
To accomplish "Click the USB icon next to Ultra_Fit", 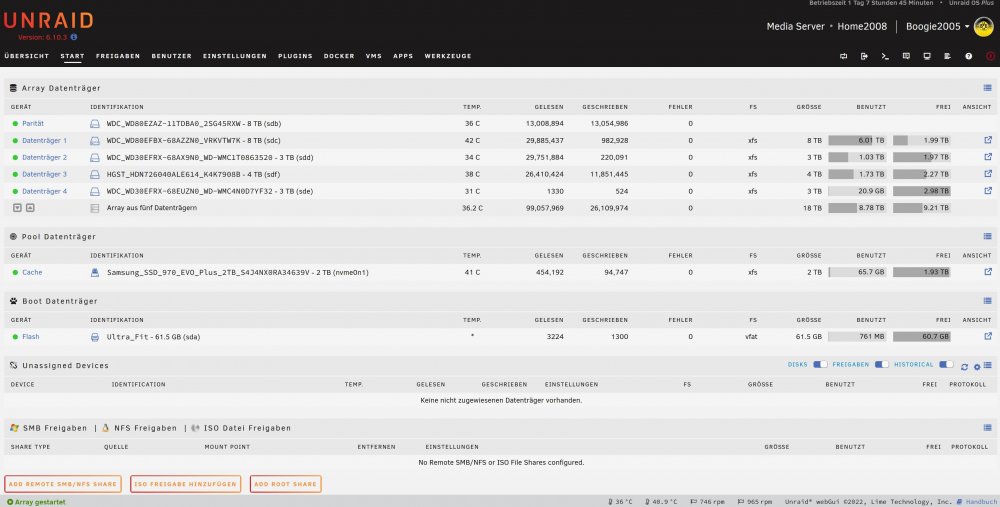I will tap(95, 337).
